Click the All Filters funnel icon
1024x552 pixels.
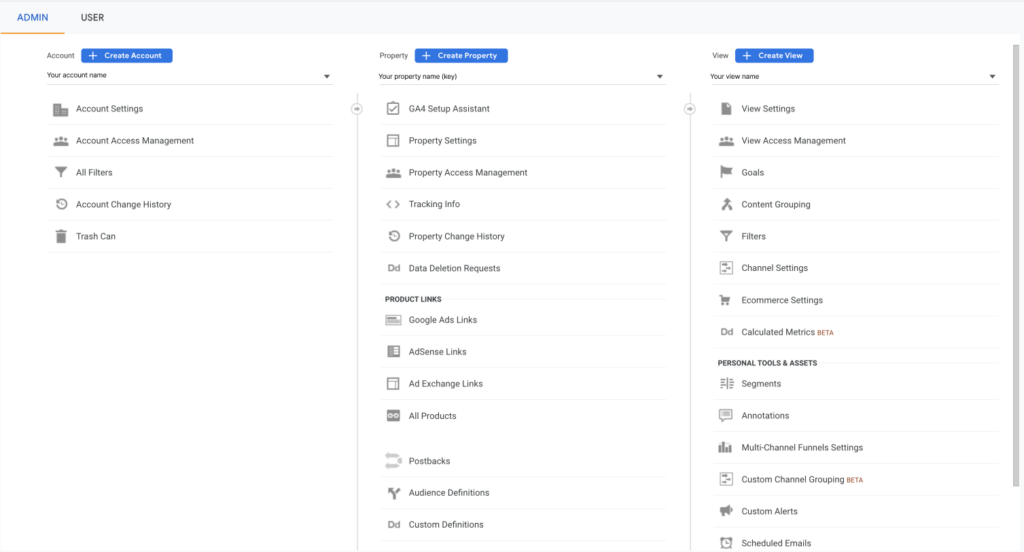tap(61, 173)
